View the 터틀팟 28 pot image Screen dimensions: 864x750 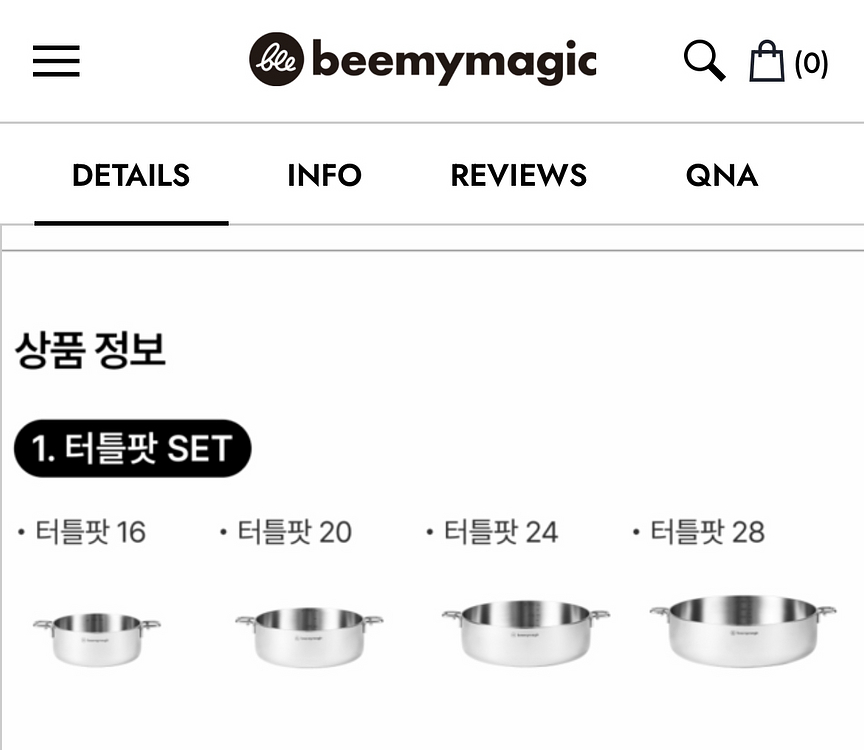[x=742, y=627]
